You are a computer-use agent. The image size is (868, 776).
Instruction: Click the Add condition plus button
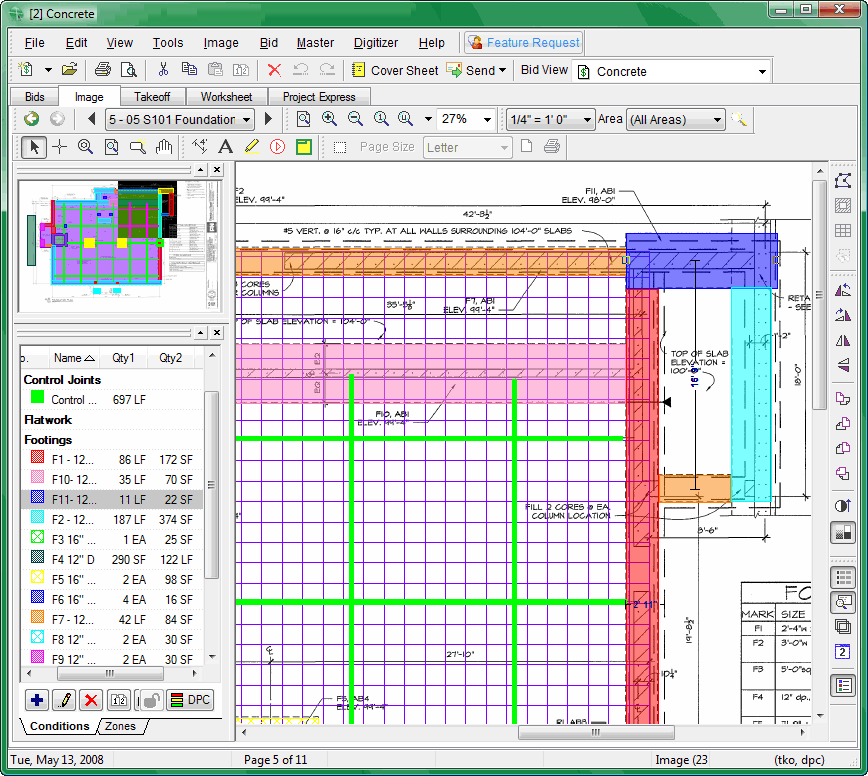click(37, 700)
